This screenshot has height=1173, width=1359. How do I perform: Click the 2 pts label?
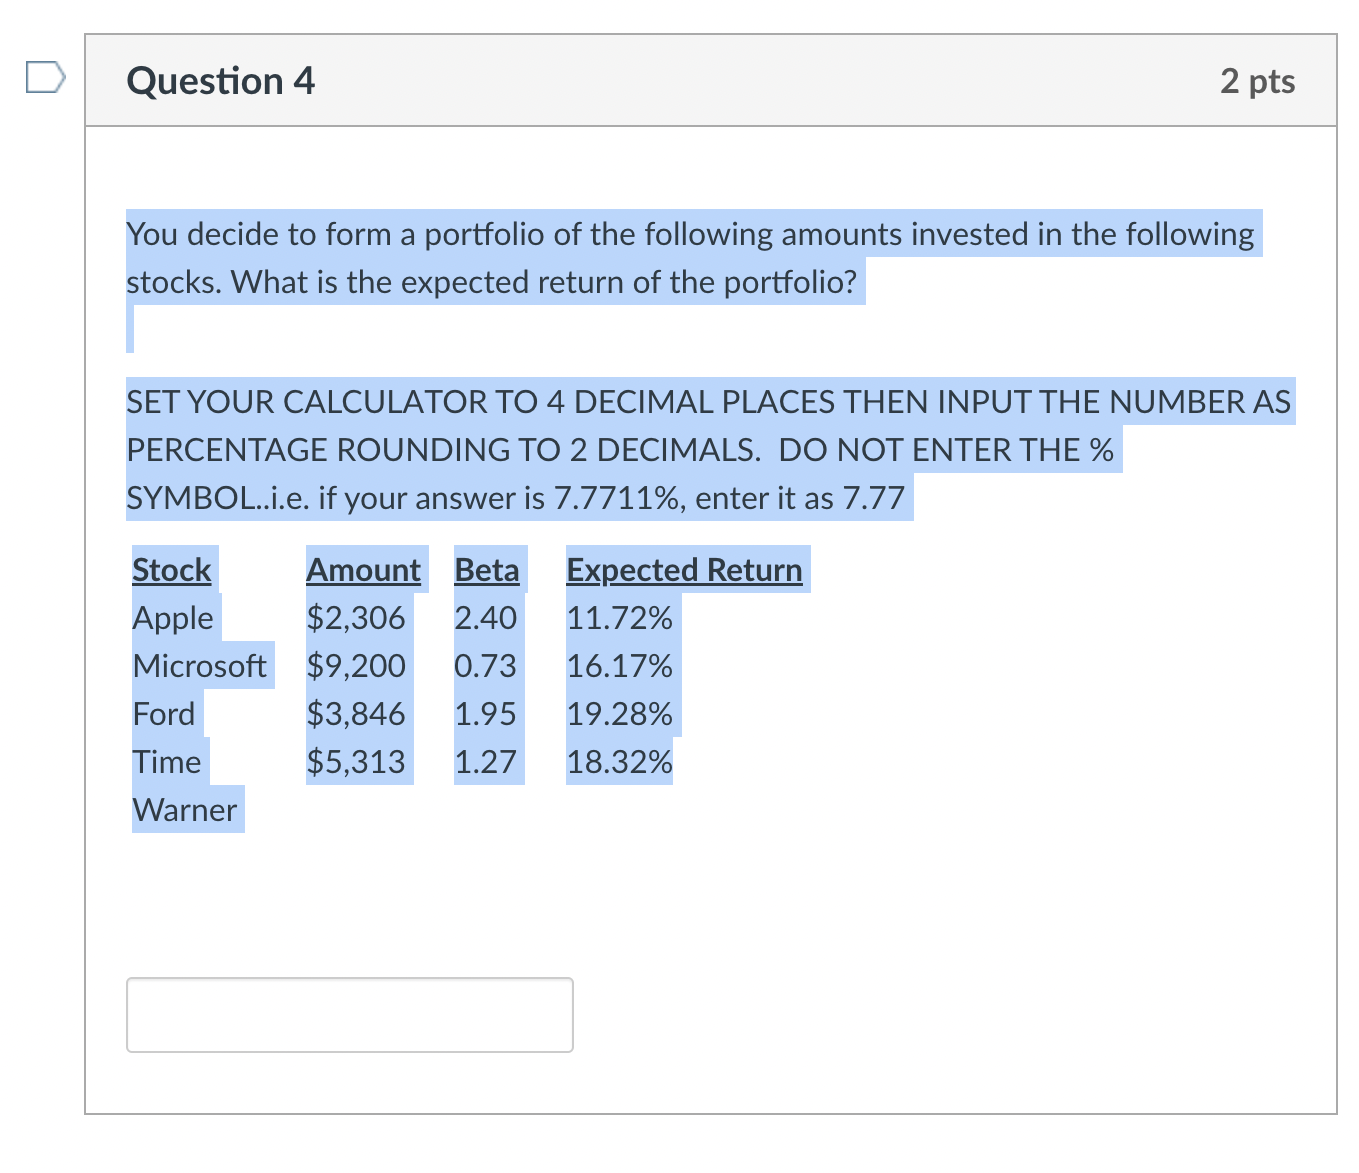click(x=1258, y=81)
